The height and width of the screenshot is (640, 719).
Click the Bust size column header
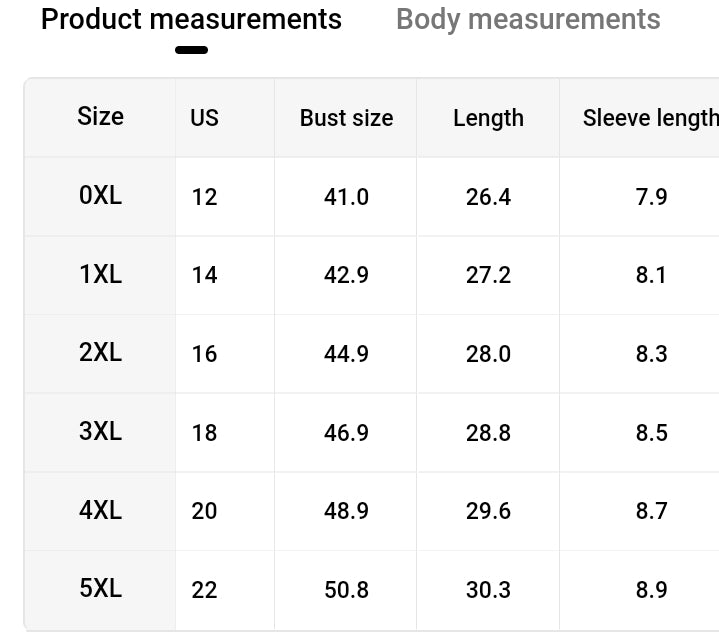tap(346, 118)
